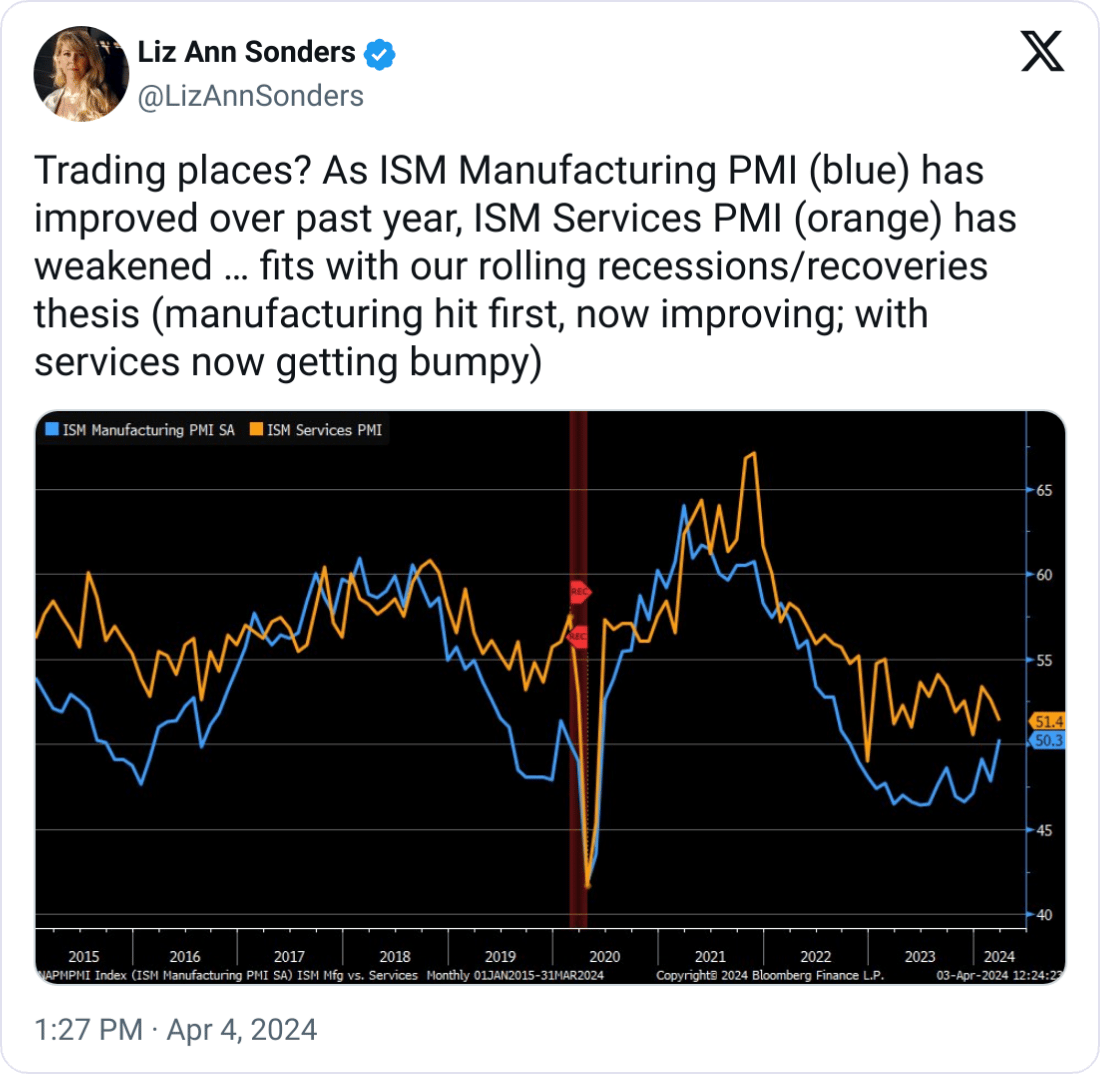
Task: Open the 1:27 PM Apr 4, 2024 timestamp
Action: tap(175, 1030)
